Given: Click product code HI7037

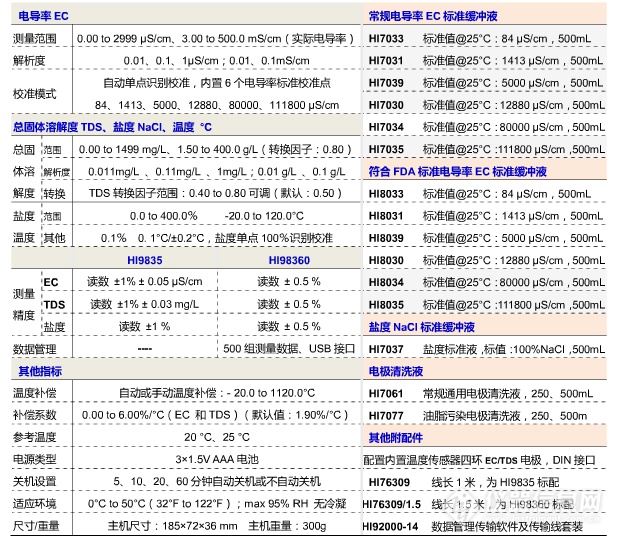Looking at the screenshot, I should [x=386, y=349].
